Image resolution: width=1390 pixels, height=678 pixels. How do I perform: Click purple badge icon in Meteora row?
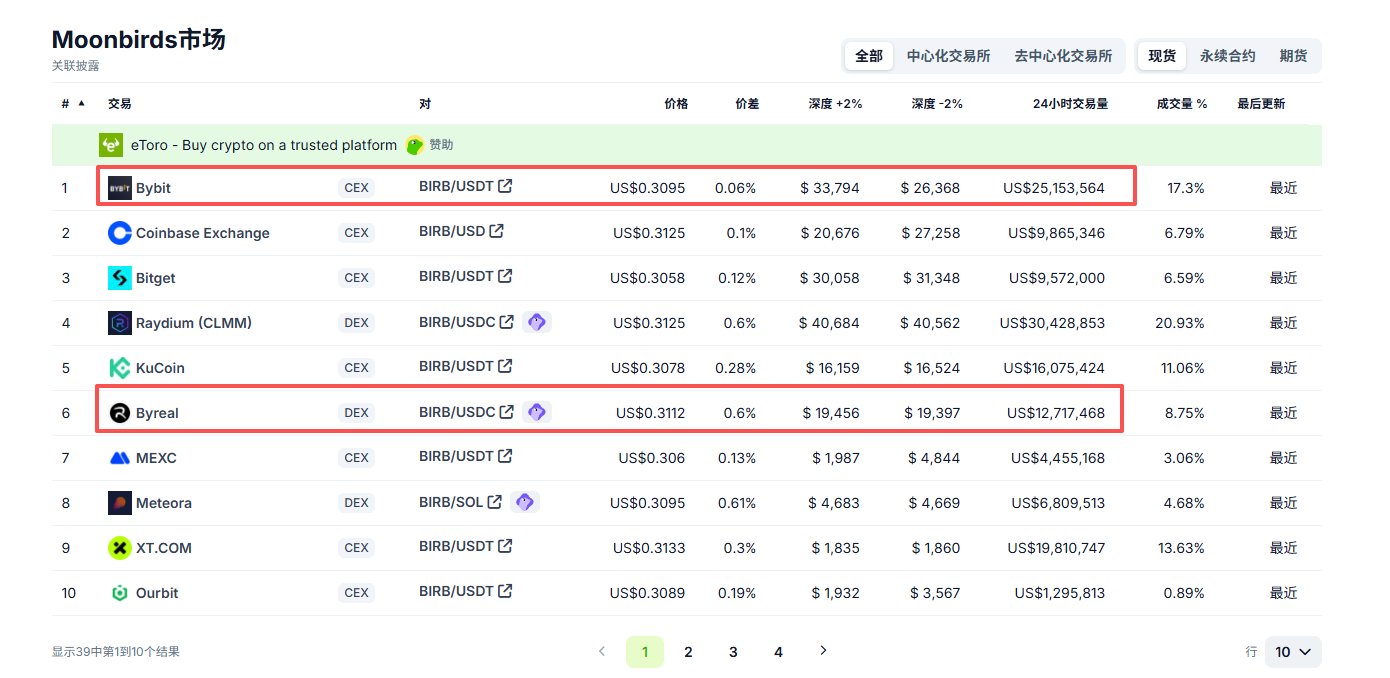pyautogui.click(x=525, y=502)
